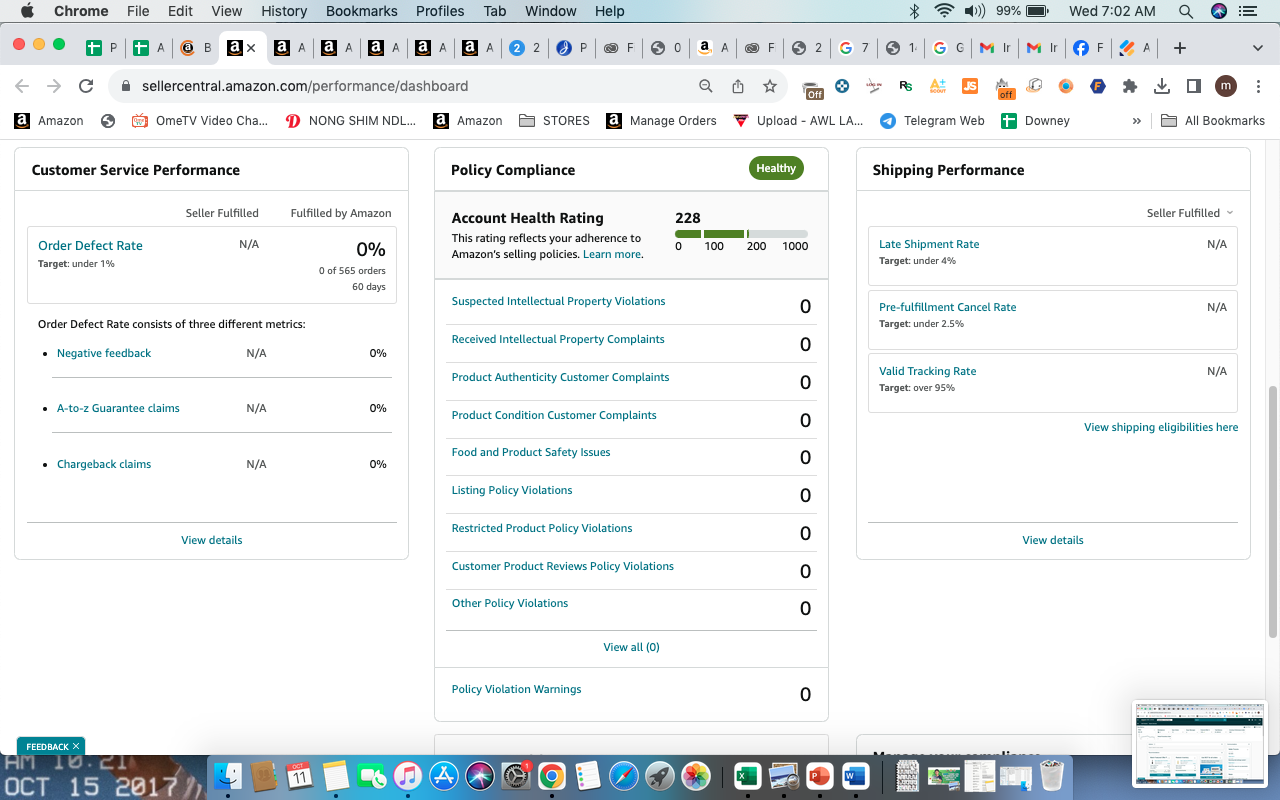Expand the Seller Fulfilled dropdown in Shipping Performance

click(x=1190, y=213)
